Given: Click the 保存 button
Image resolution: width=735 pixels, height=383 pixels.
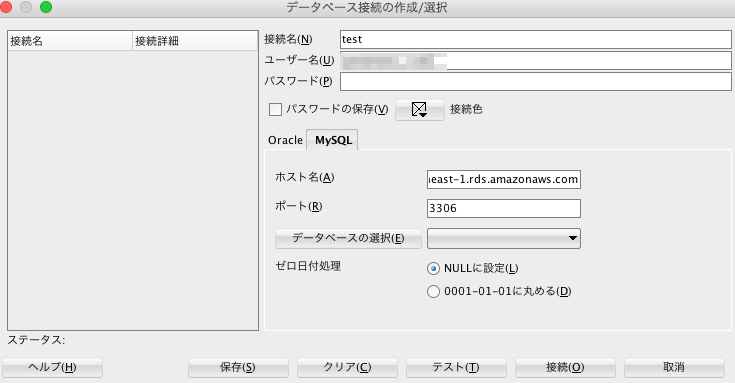Looking at the screenshot, I should (x=238, y=367).
